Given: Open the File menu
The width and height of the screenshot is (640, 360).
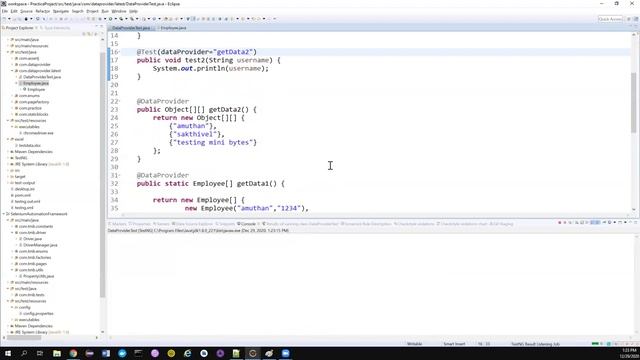Looking at the screenshot, I should (5, 11).
